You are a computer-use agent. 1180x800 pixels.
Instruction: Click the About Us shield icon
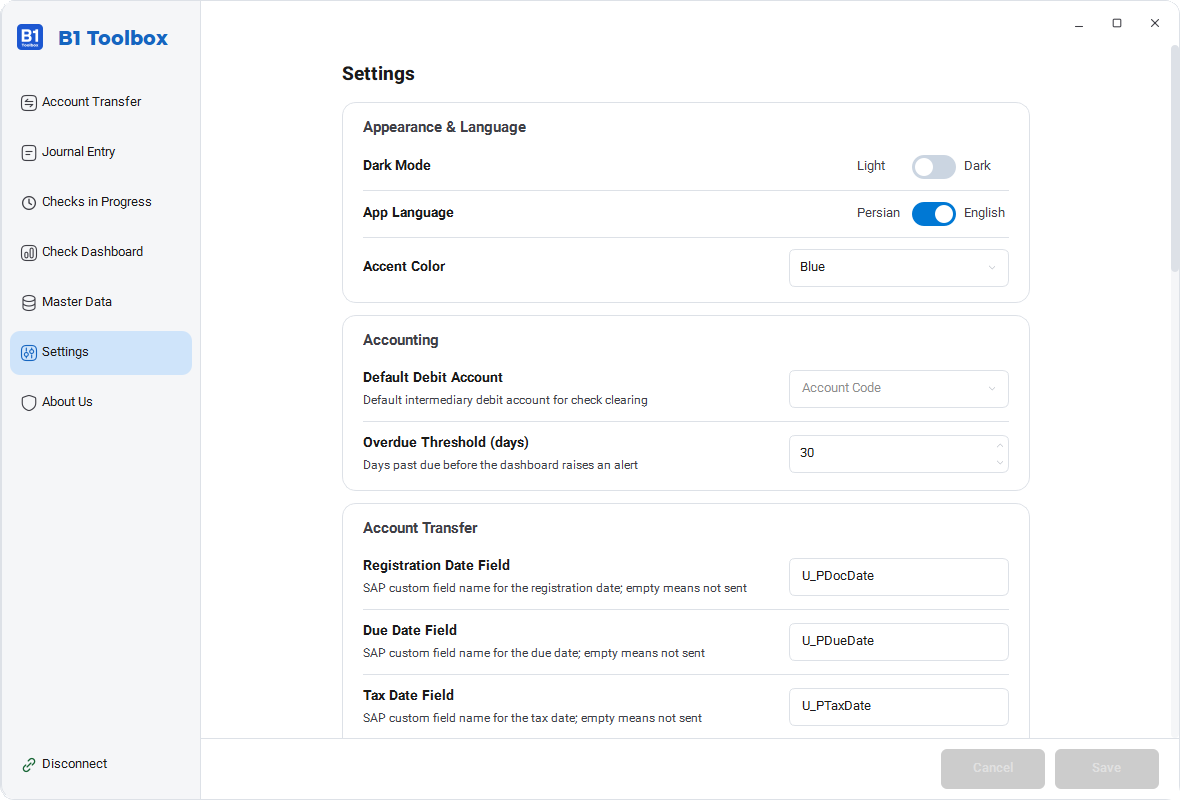click(x=29, y=403)
